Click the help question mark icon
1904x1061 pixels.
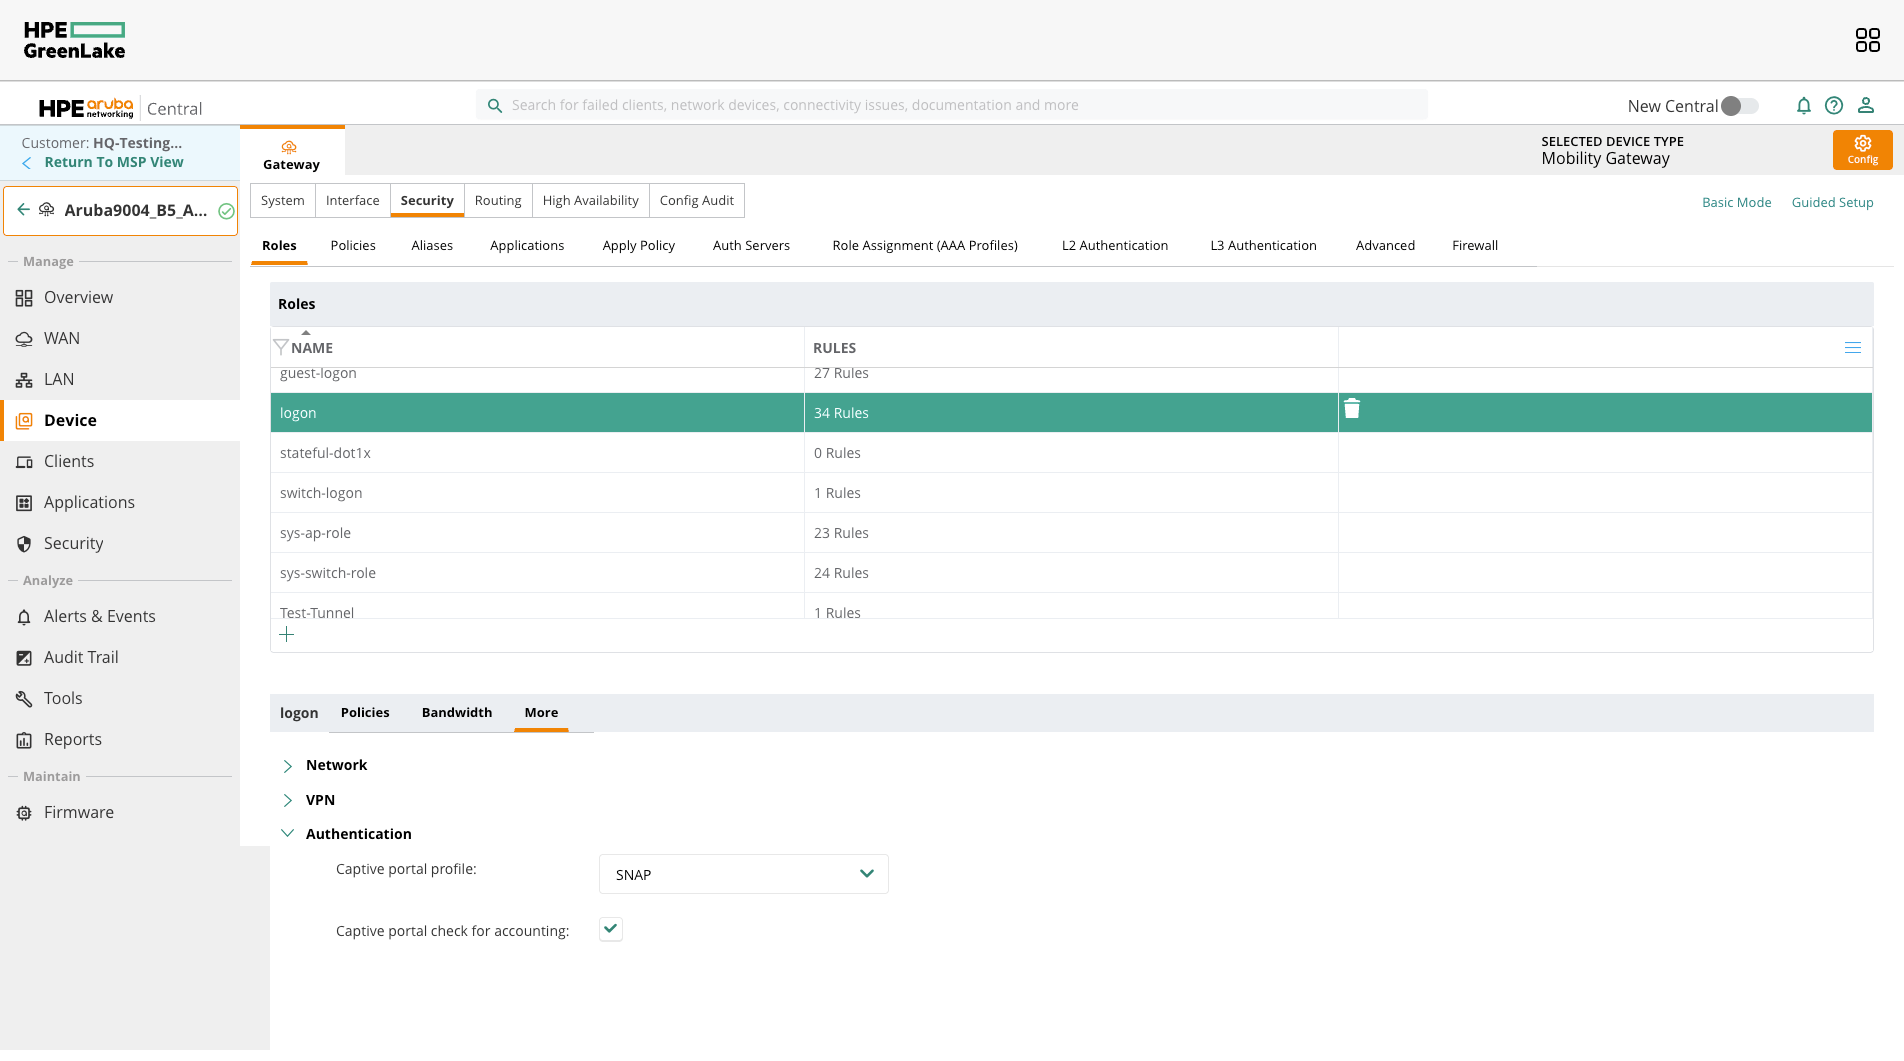click(1834, 106)
